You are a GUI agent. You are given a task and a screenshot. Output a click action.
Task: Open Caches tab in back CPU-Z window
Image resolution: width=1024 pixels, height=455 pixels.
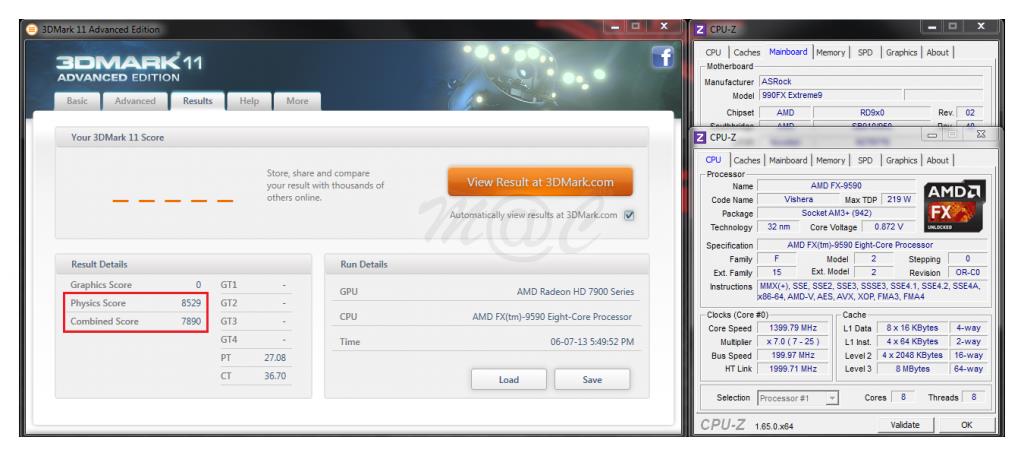point(746,52)
